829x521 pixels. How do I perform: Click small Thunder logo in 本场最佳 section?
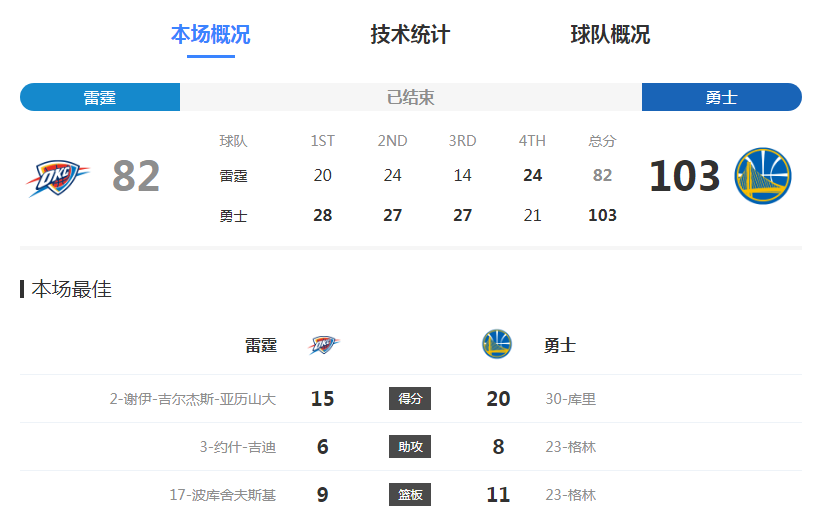[323, 345]
